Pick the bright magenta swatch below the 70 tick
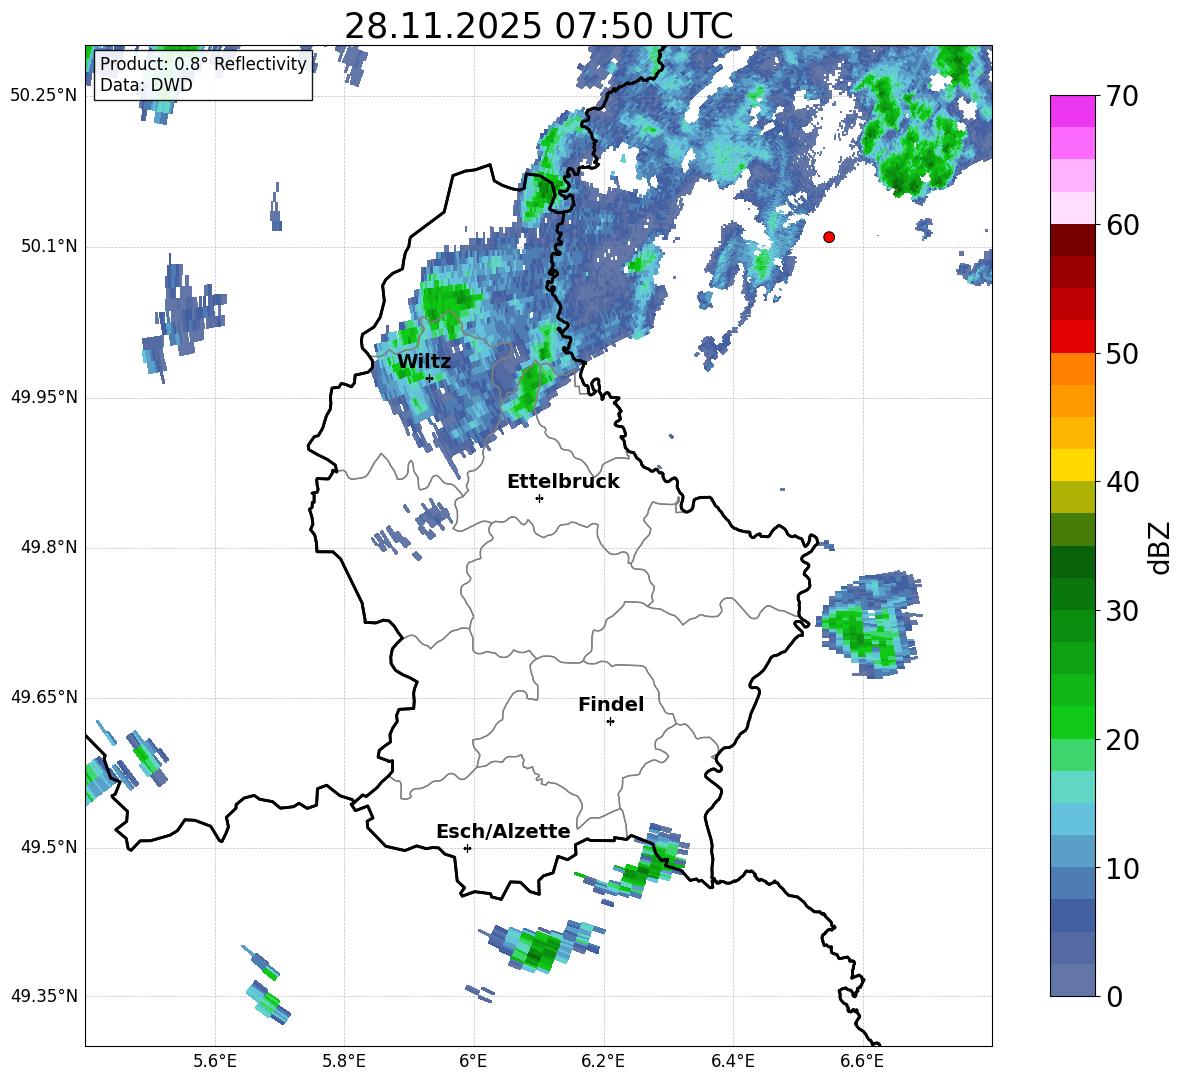The image size is (1184, 1081). point(1072,112)
